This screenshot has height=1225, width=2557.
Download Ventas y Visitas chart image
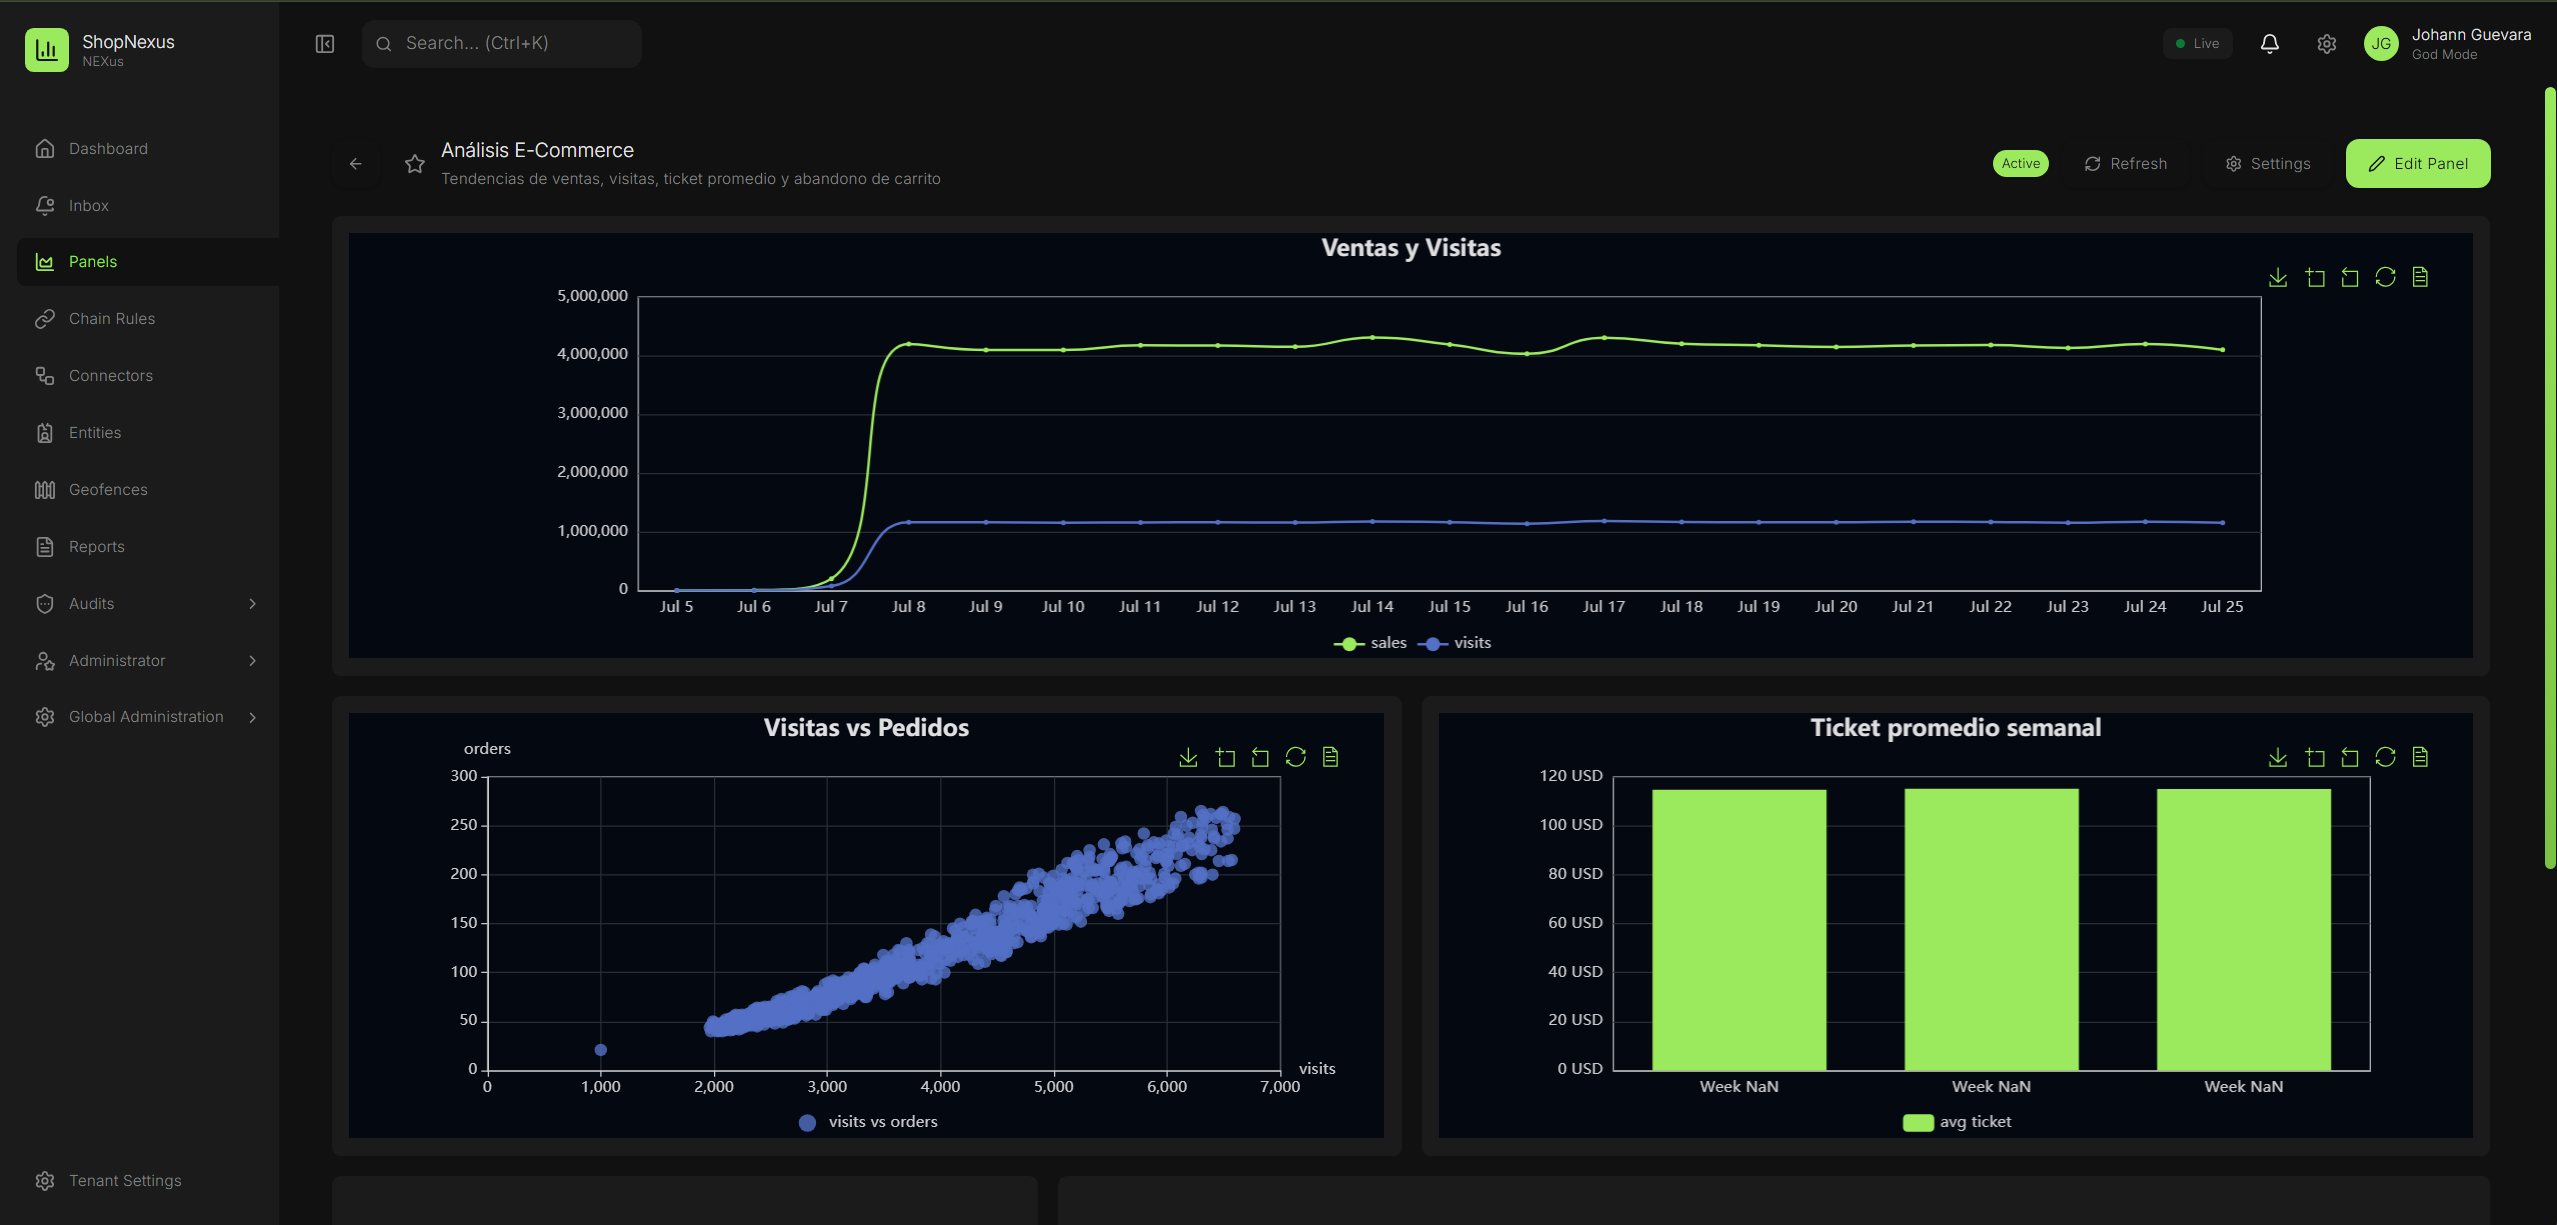pos(2278,277)
